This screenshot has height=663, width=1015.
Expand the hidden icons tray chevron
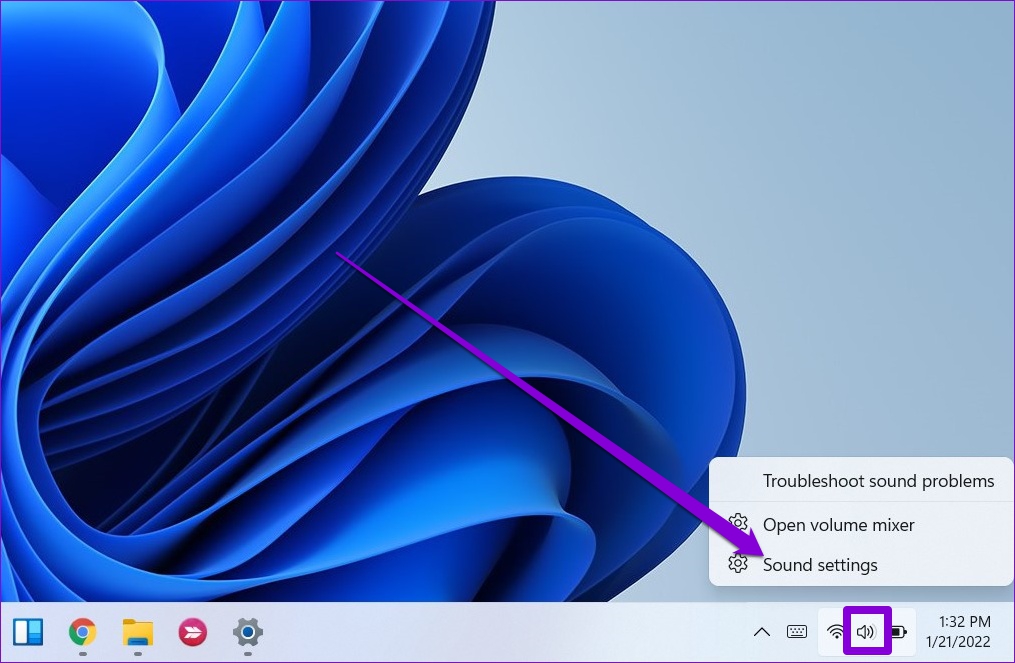761,632
